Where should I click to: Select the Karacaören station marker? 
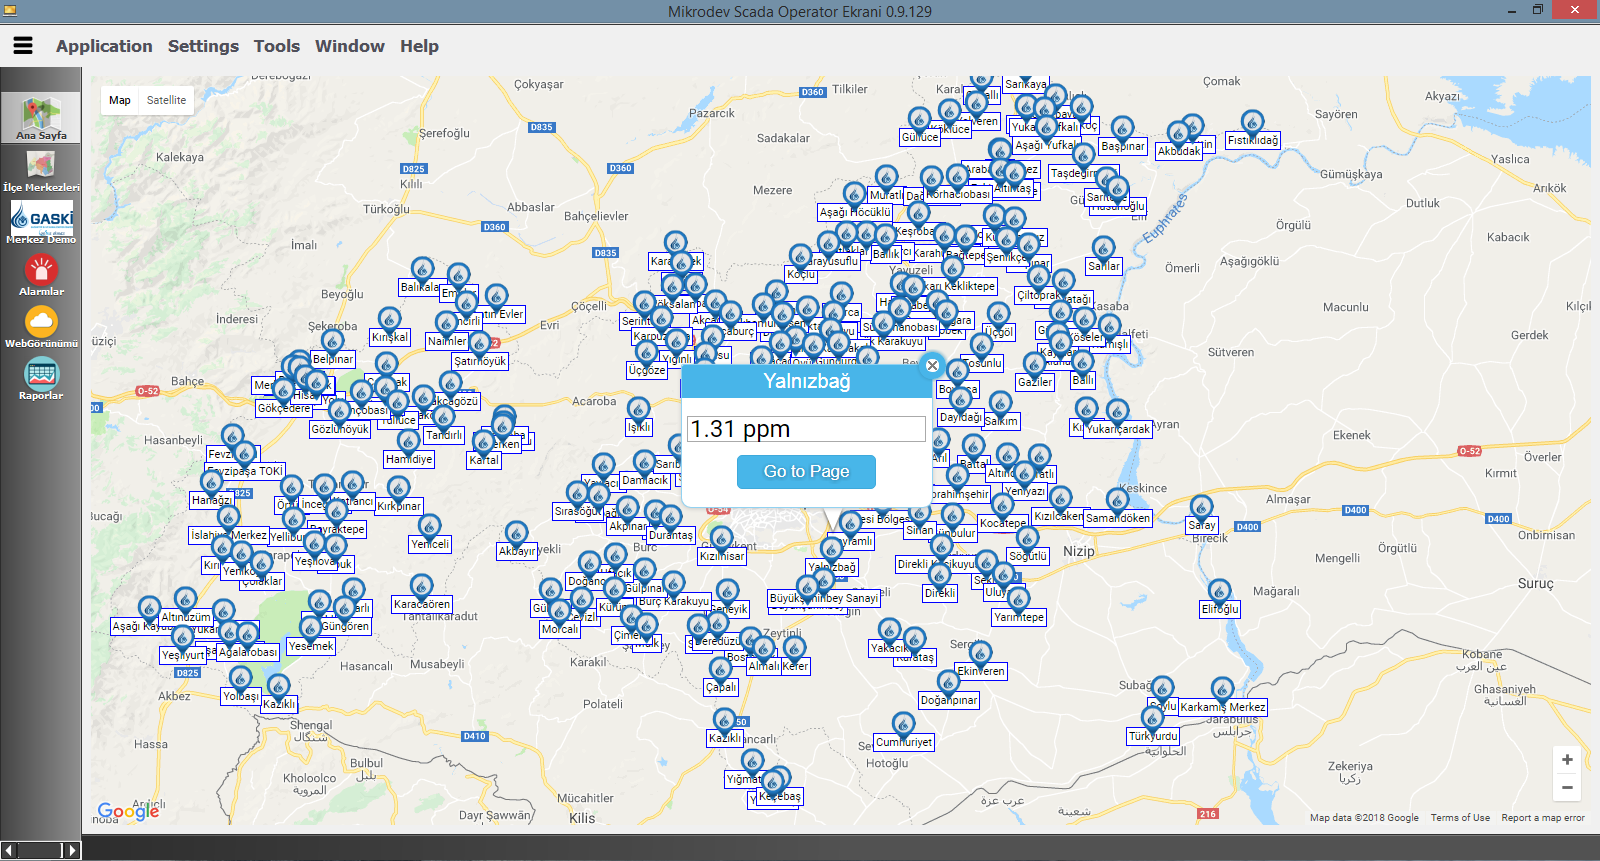(x=421, y=587)
